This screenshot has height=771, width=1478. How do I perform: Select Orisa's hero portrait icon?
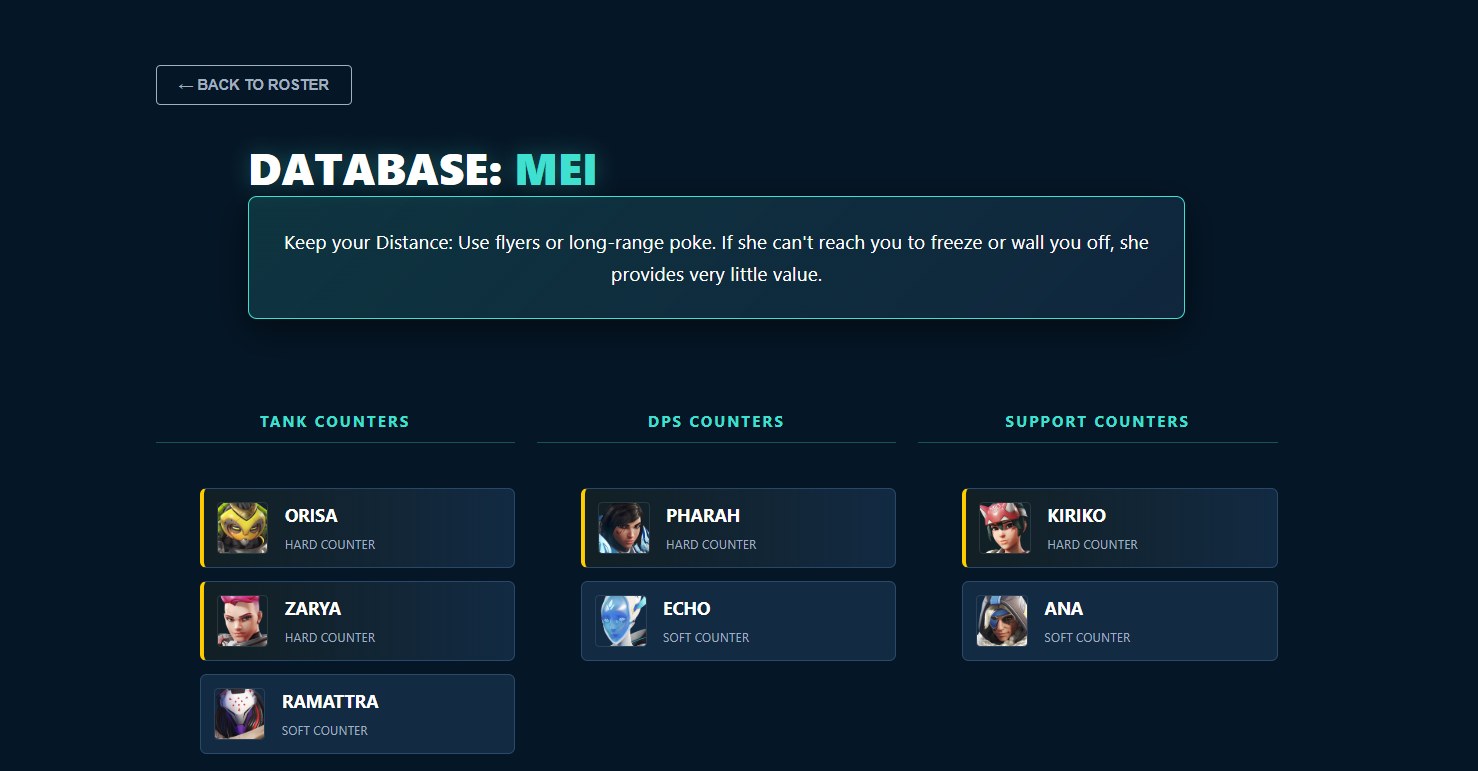point(242,528)
